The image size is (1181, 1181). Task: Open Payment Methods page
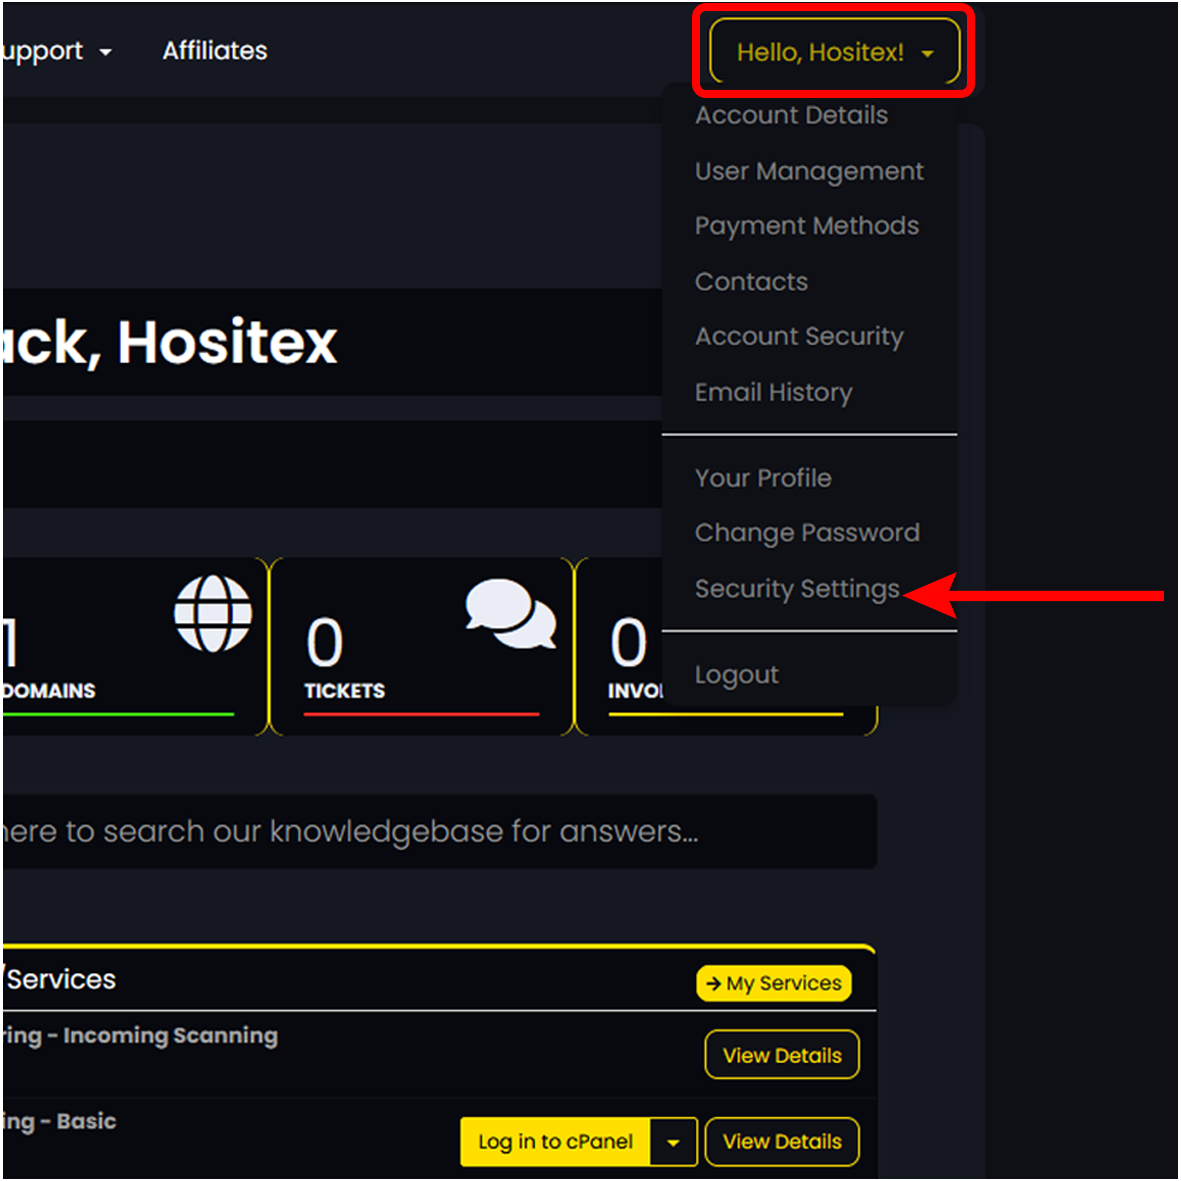tap(806, 226)
